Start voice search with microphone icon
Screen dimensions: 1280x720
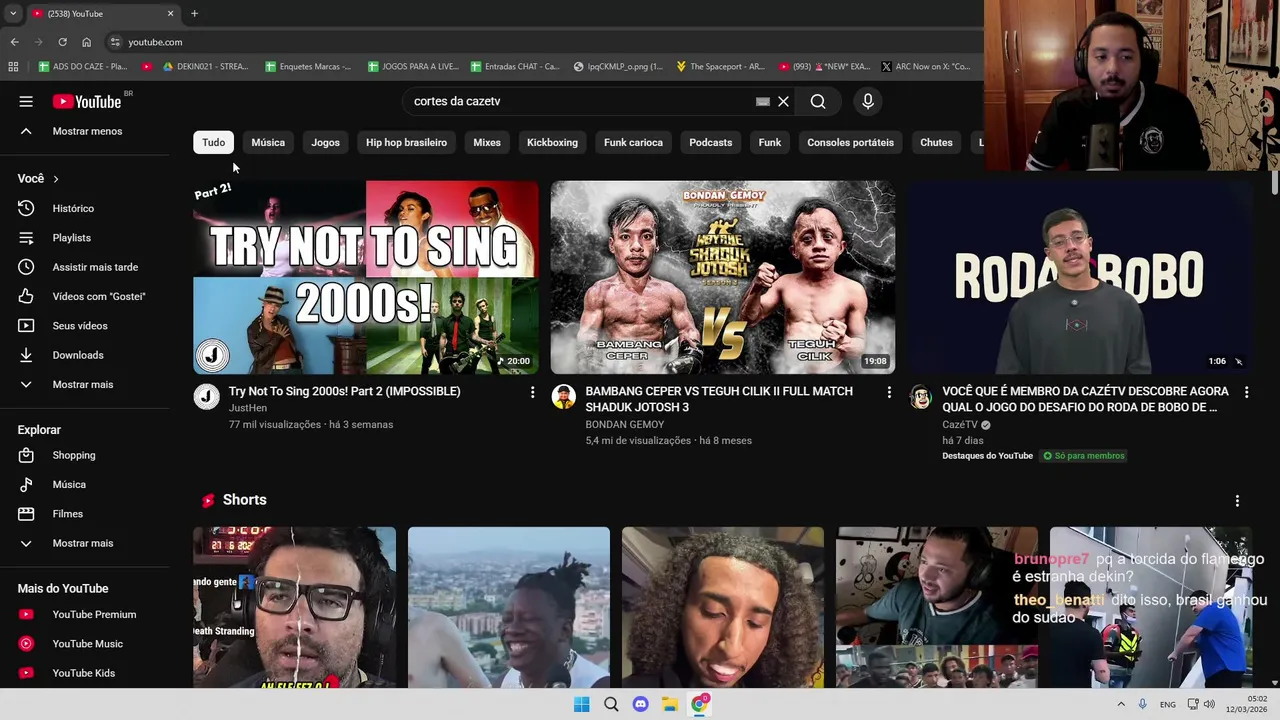point(868,101)
